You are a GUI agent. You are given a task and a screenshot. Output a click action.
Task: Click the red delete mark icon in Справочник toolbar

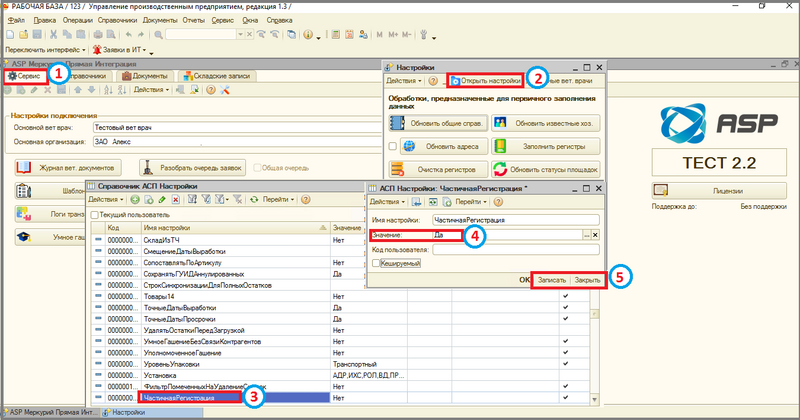tap(176, 200)
